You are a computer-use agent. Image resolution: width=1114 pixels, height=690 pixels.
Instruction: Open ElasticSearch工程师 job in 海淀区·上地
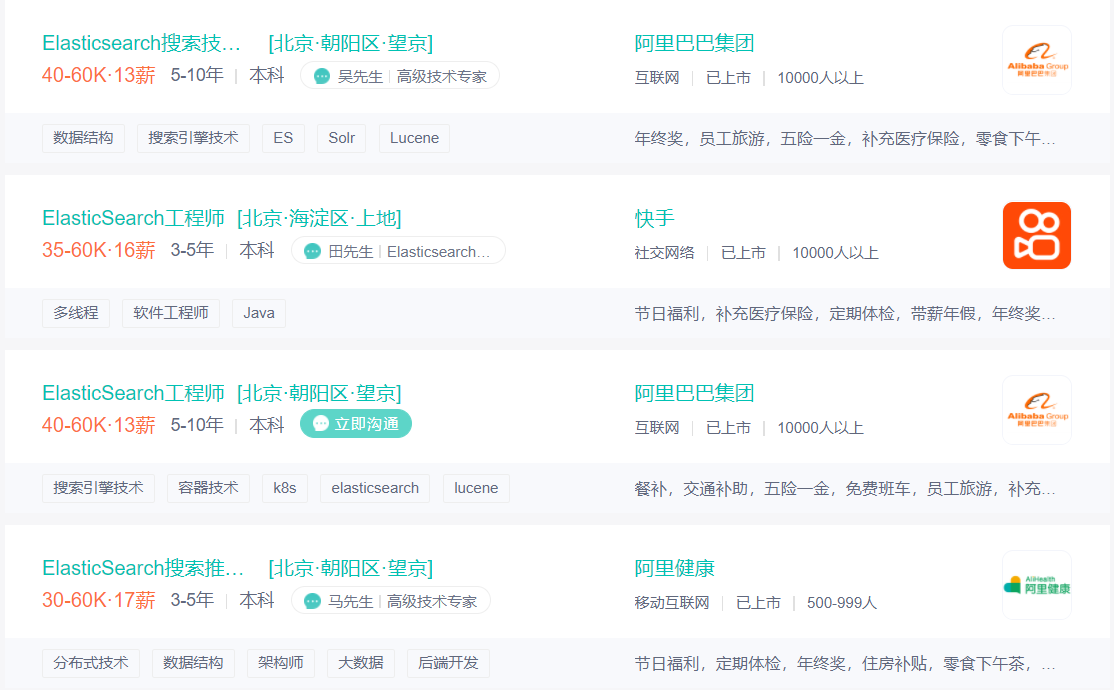[x=134, y=218]
